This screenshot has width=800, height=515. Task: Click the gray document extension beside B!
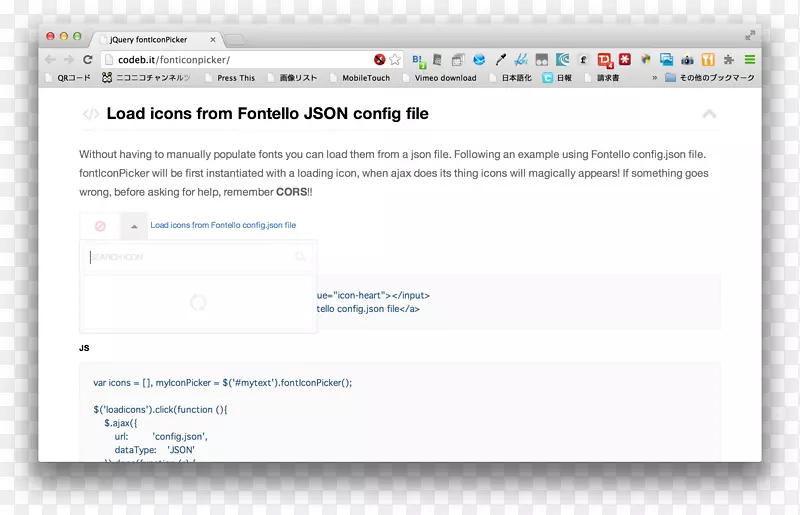point(437,60)
